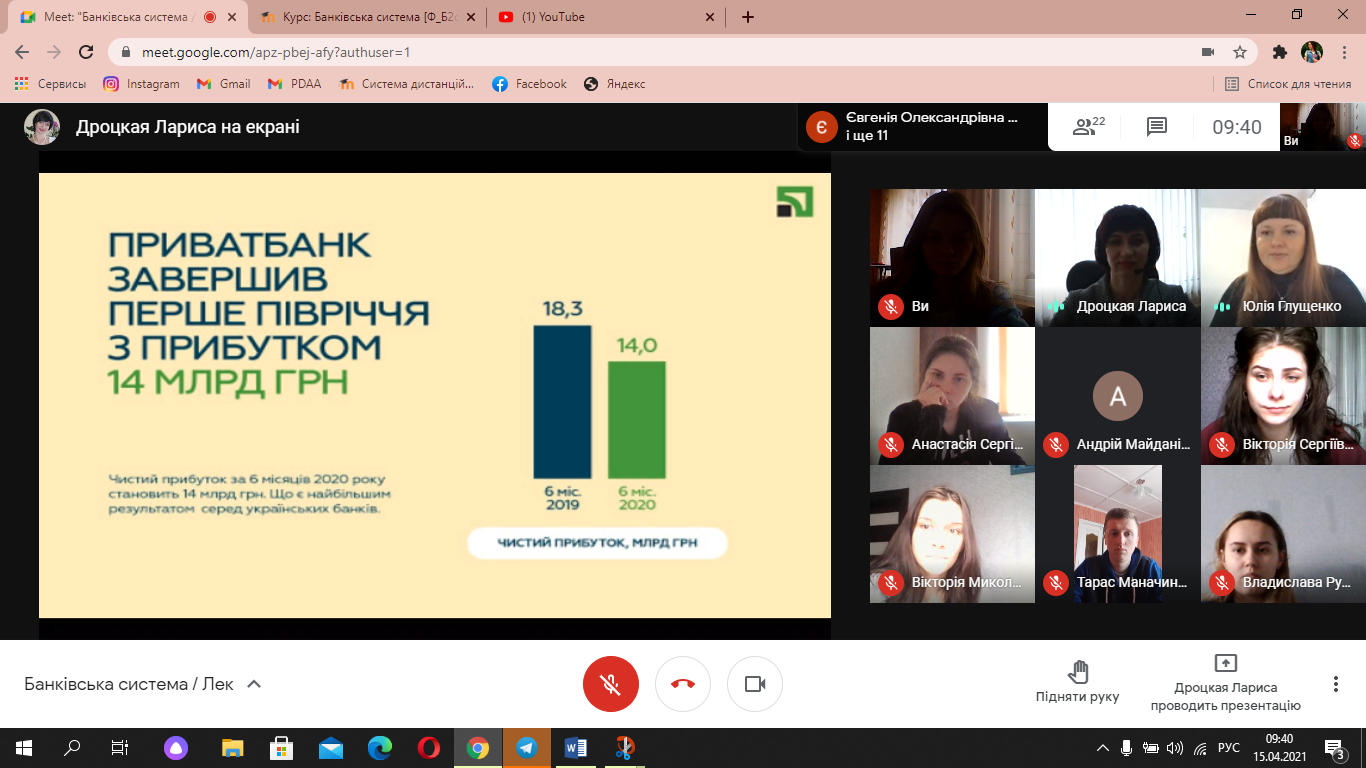This screenshot has width=1366, height=768.
Task: Open volume control in system tray
Action: 1175,748
